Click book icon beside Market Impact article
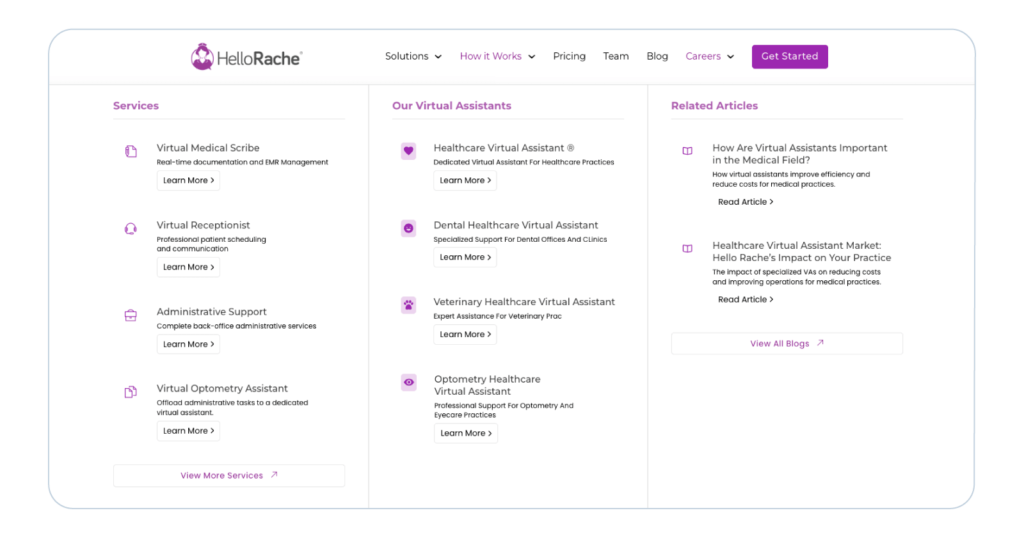 pos(688,248)
